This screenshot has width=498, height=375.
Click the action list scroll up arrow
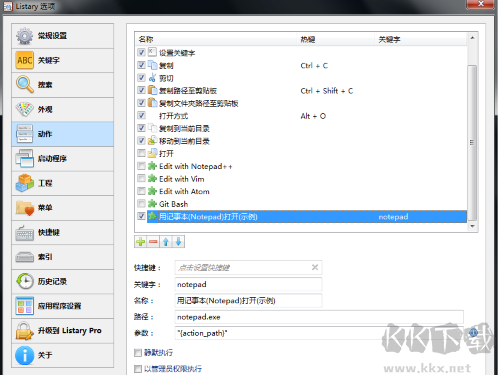click(472, 38)
